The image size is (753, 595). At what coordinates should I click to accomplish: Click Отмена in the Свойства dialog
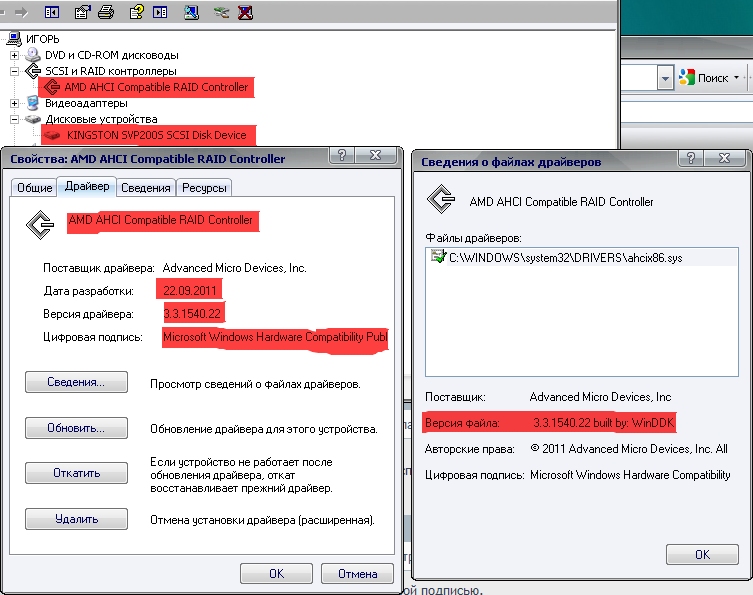357,574
